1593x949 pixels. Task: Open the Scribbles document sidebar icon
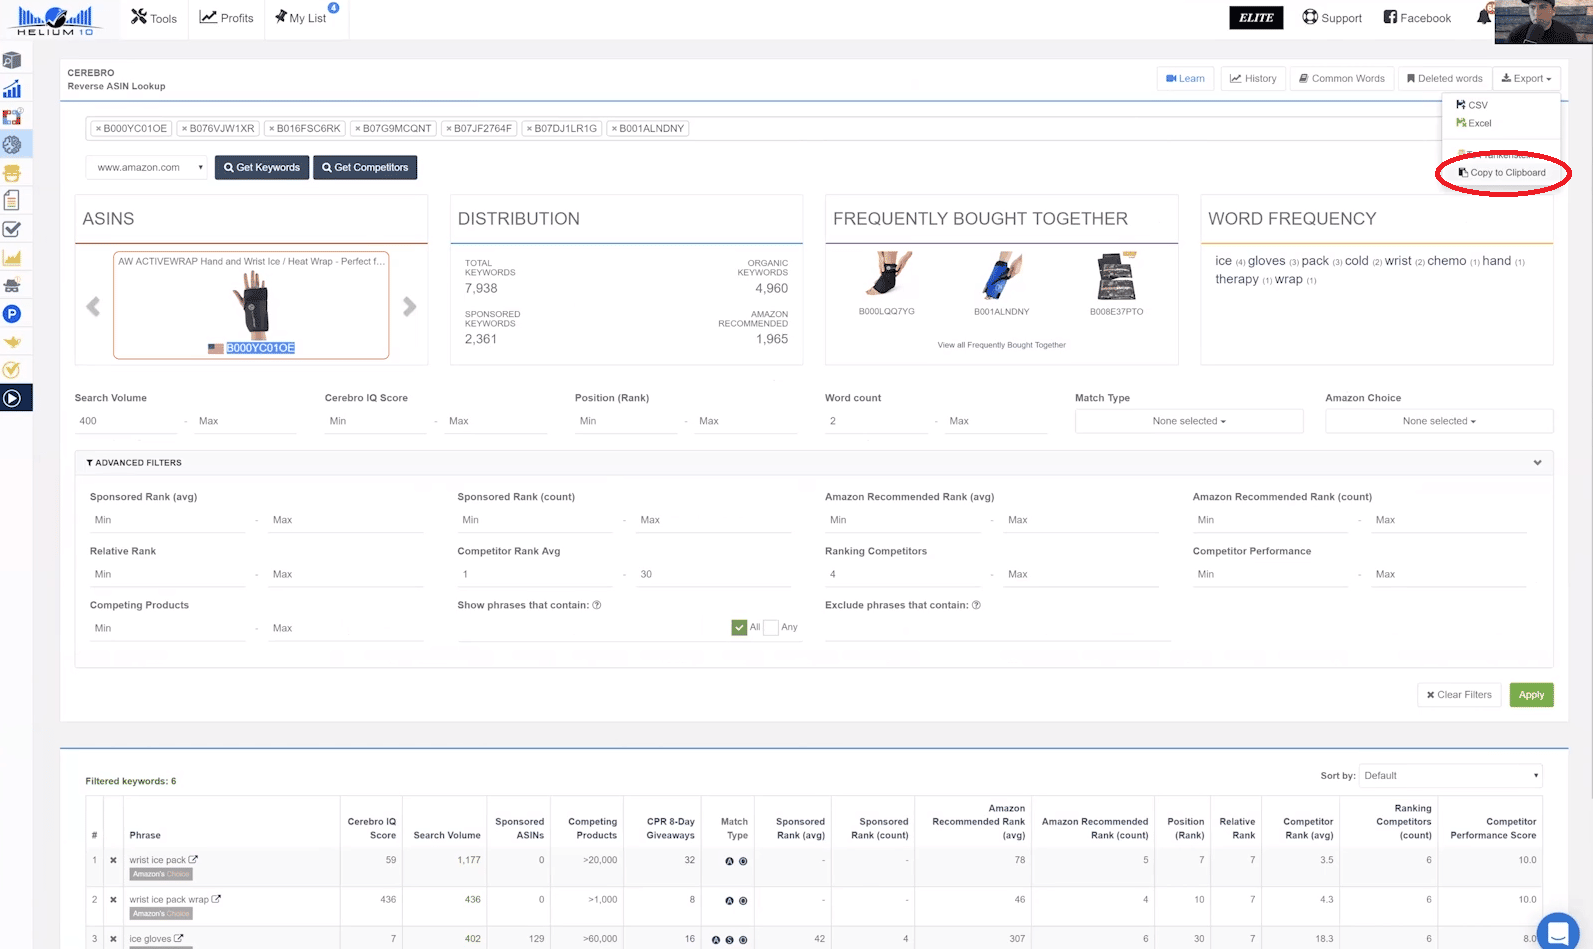pos(12,201)
